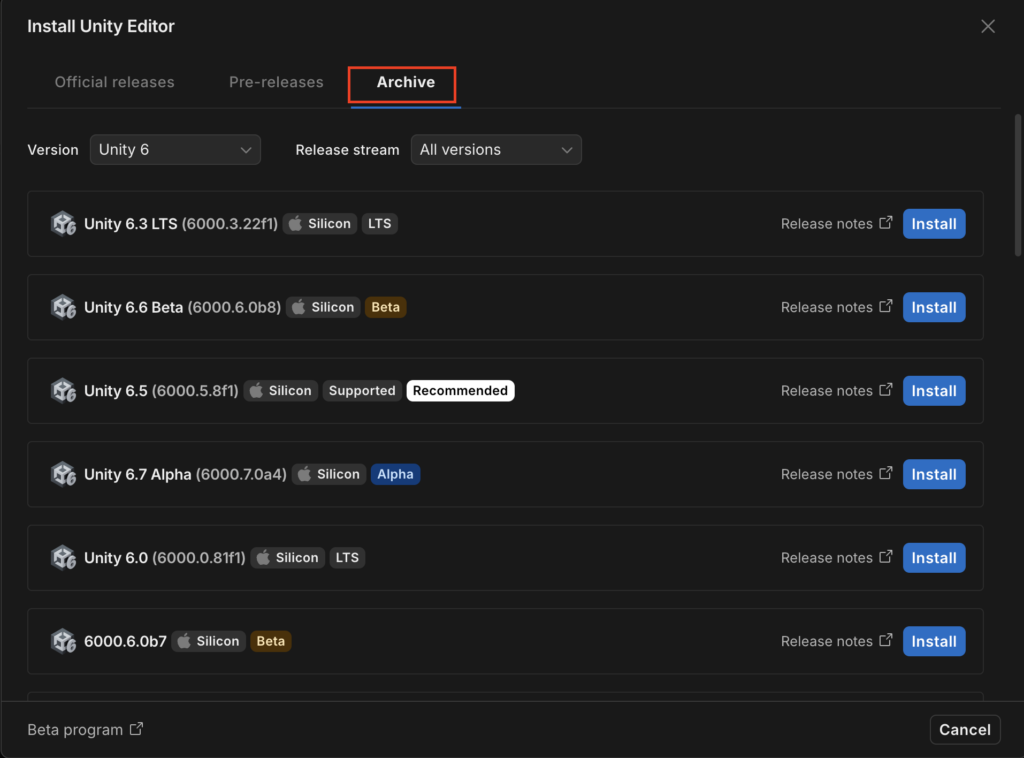
Task: Open the Beta program link
Action: tap(85, 729)
